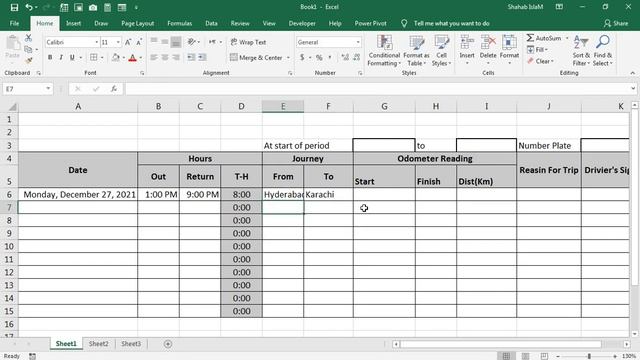Click the Save icon in Quick Access Toolbar
This screenshot has height=360, width=640.
point(14,7)
